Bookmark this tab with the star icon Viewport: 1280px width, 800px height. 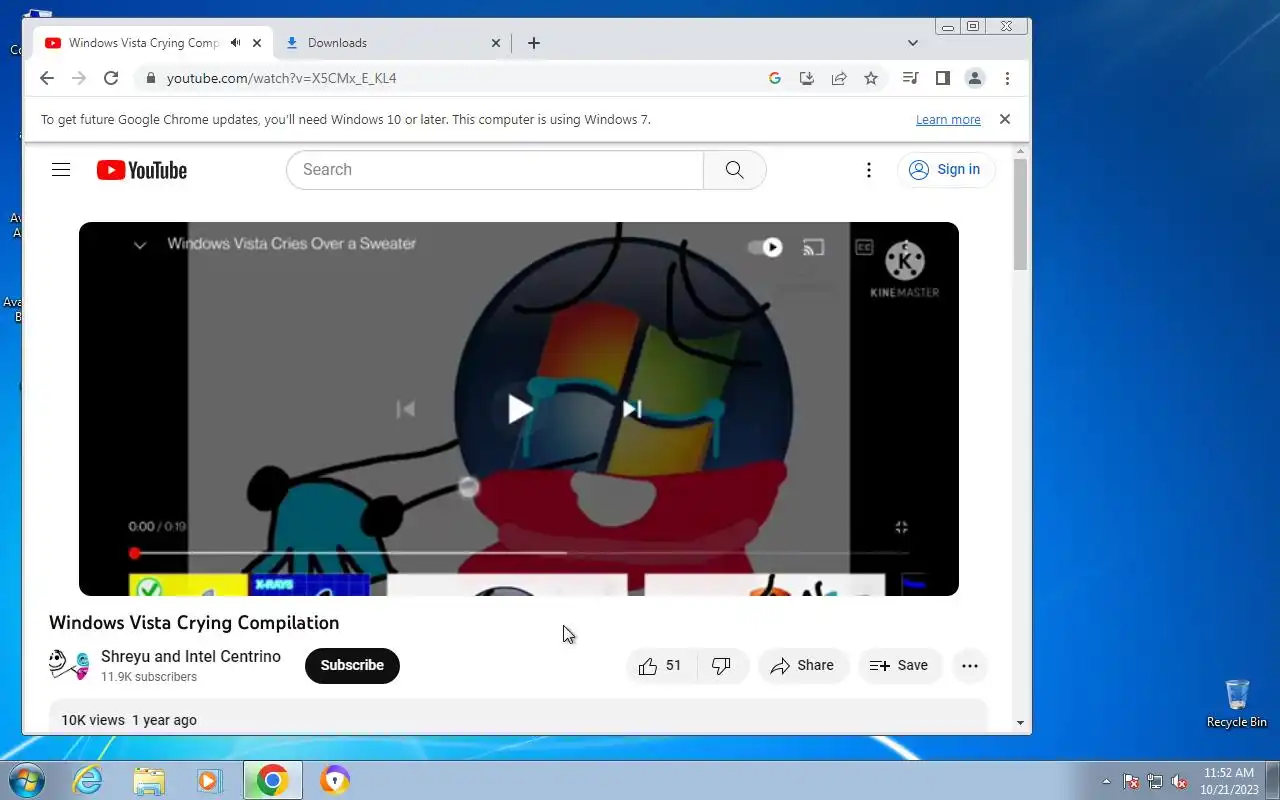[871, 78]
